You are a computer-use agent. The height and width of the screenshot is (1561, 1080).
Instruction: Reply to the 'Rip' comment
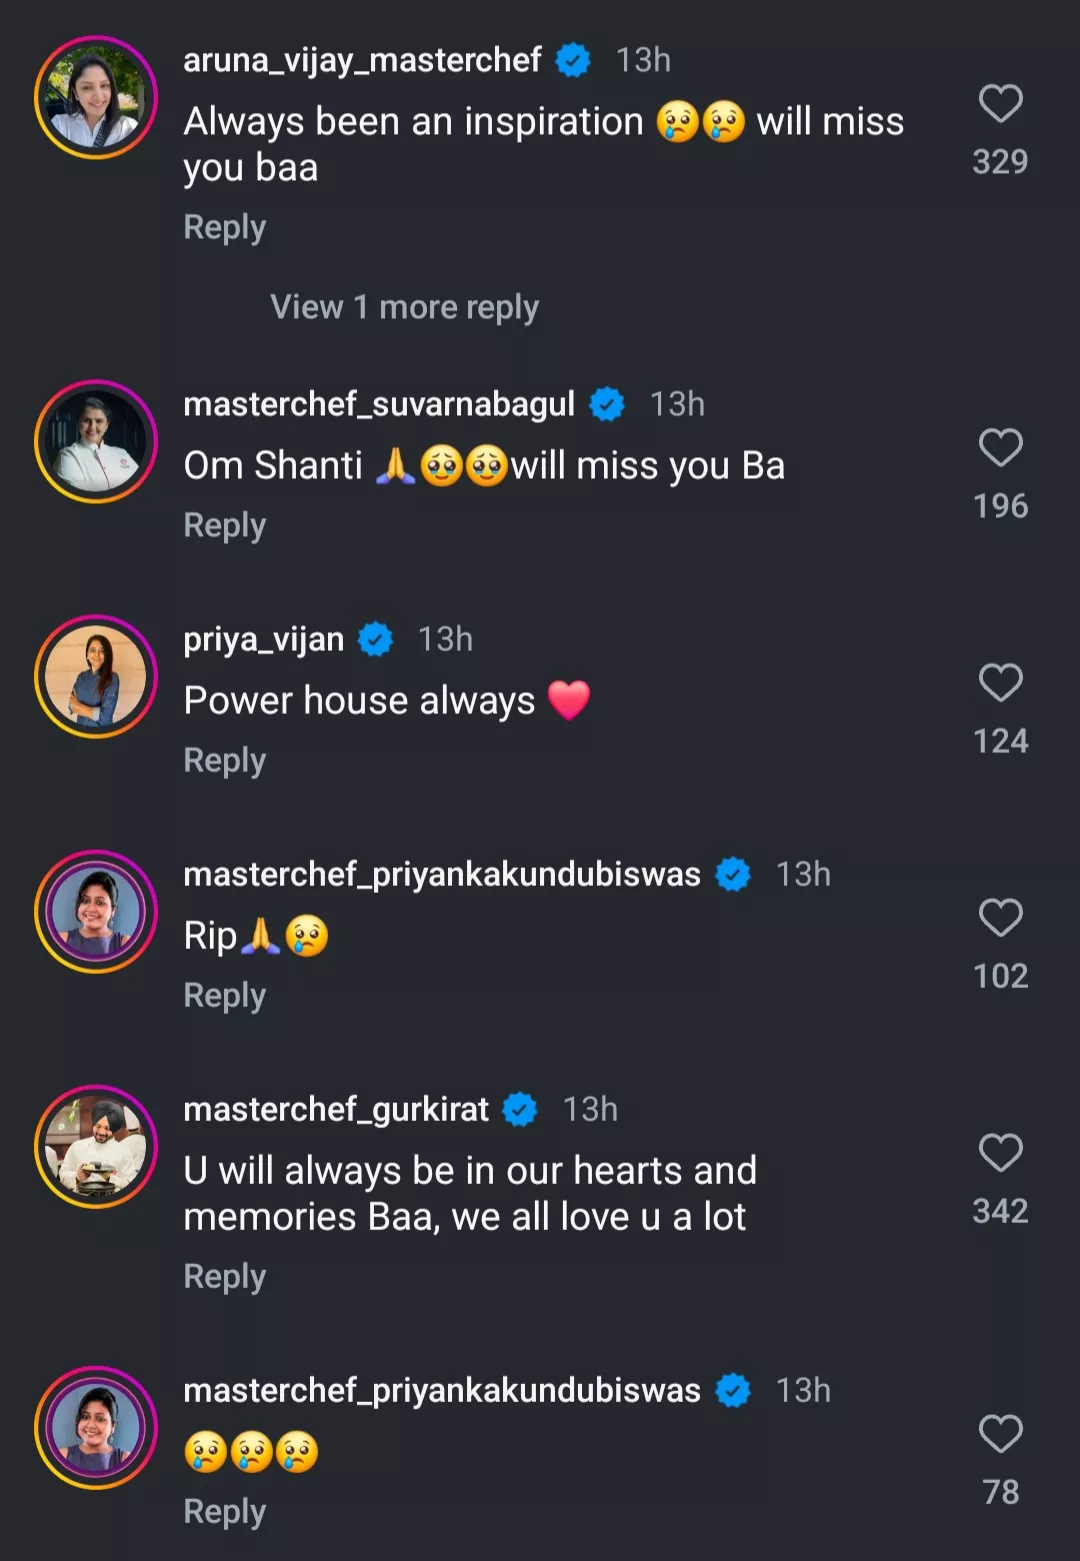[x=225, y=995]
